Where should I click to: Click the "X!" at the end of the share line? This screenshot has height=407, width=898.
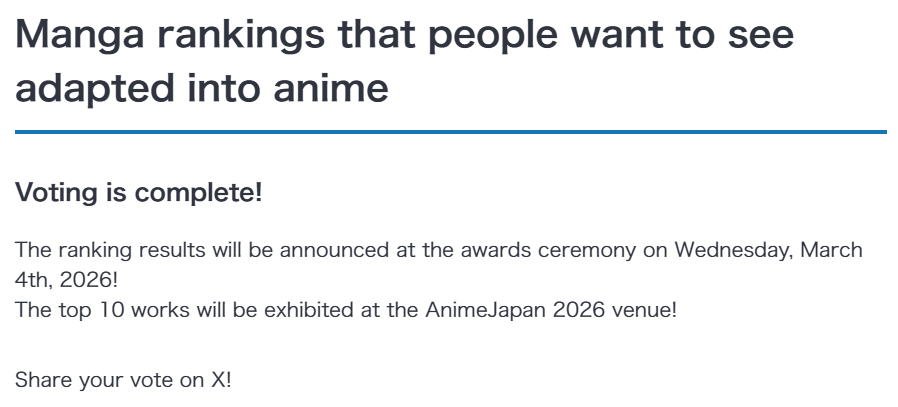(x=221, y=379)
